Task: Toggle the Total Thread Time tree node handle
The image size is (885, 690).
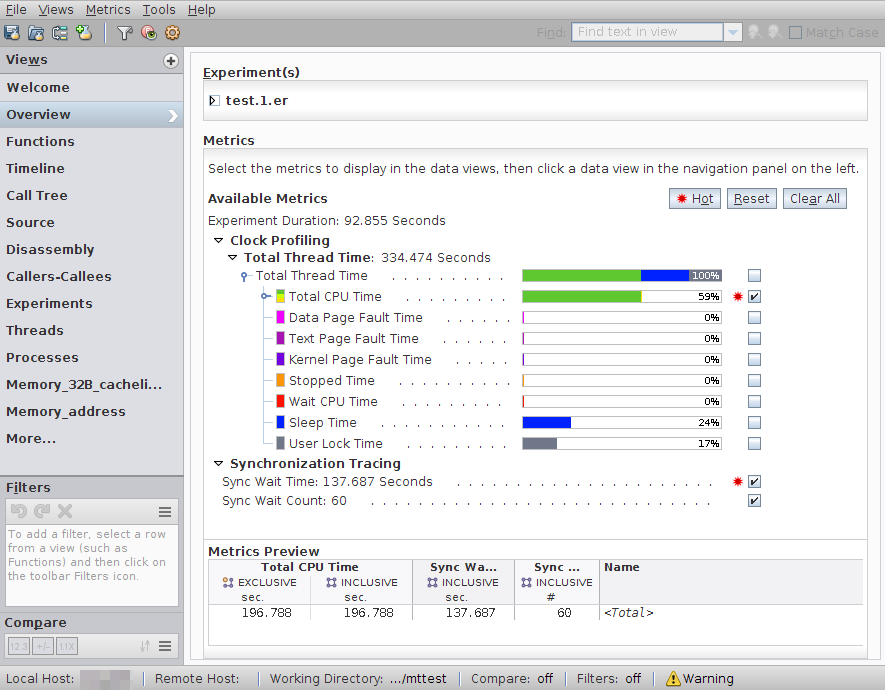Action: point(244,276)
